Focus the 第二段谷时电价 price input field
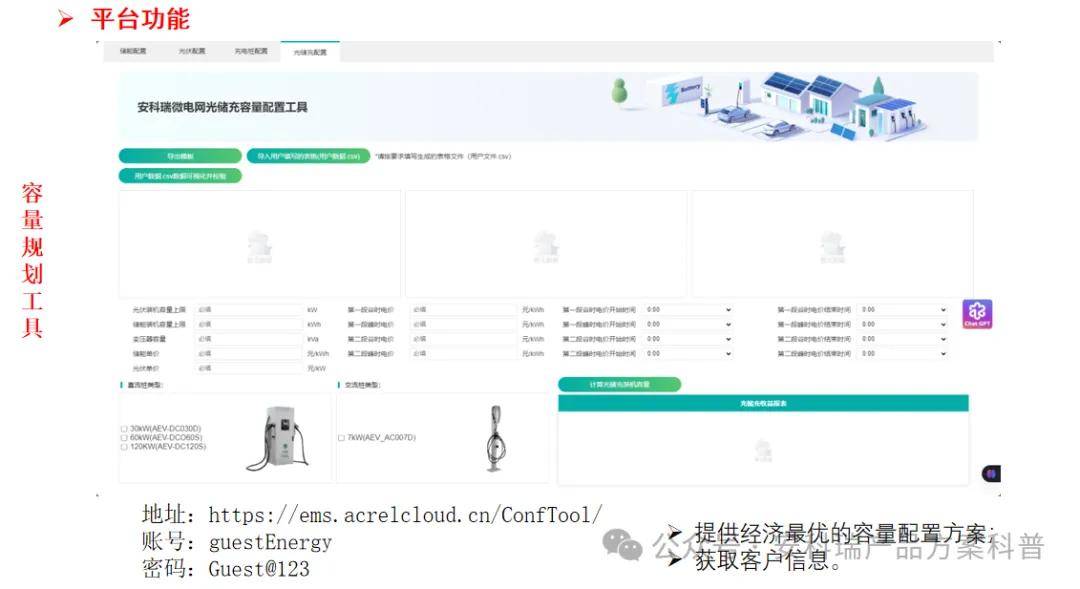 pos(464,339)
